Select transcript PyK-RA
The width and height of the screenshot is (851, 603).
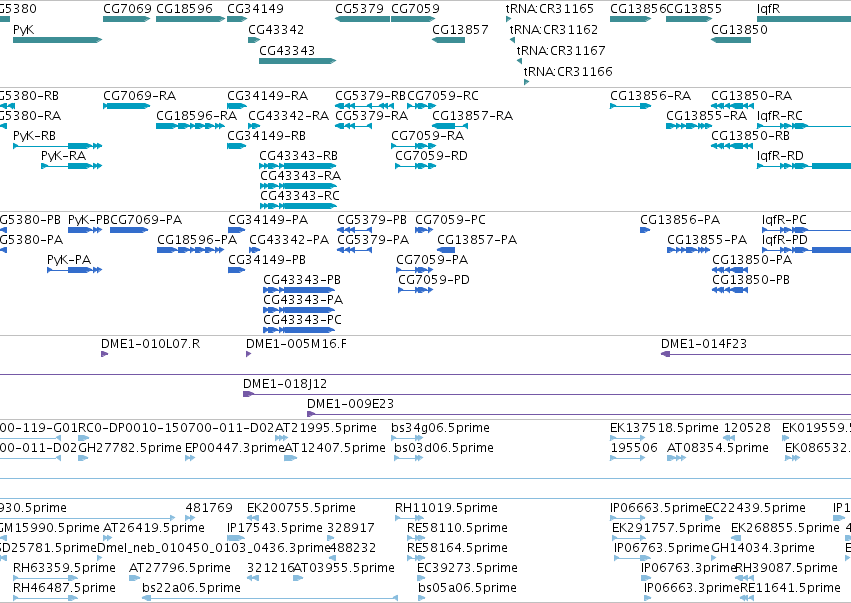pyautogui.click(x=72, y=166)
